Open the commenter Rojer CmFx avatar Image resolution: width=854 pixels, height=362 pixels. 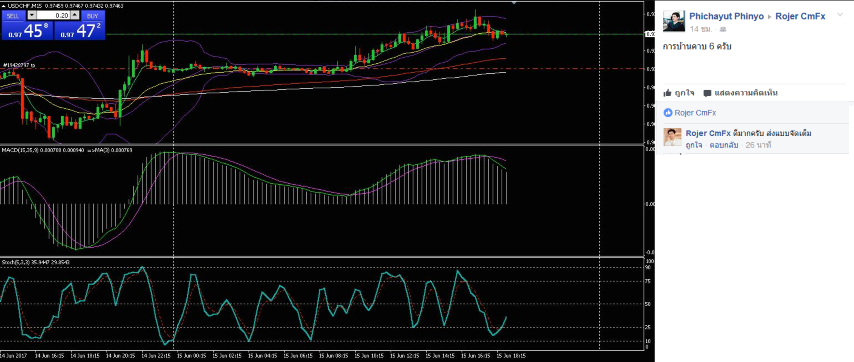[x=672, y=137]
